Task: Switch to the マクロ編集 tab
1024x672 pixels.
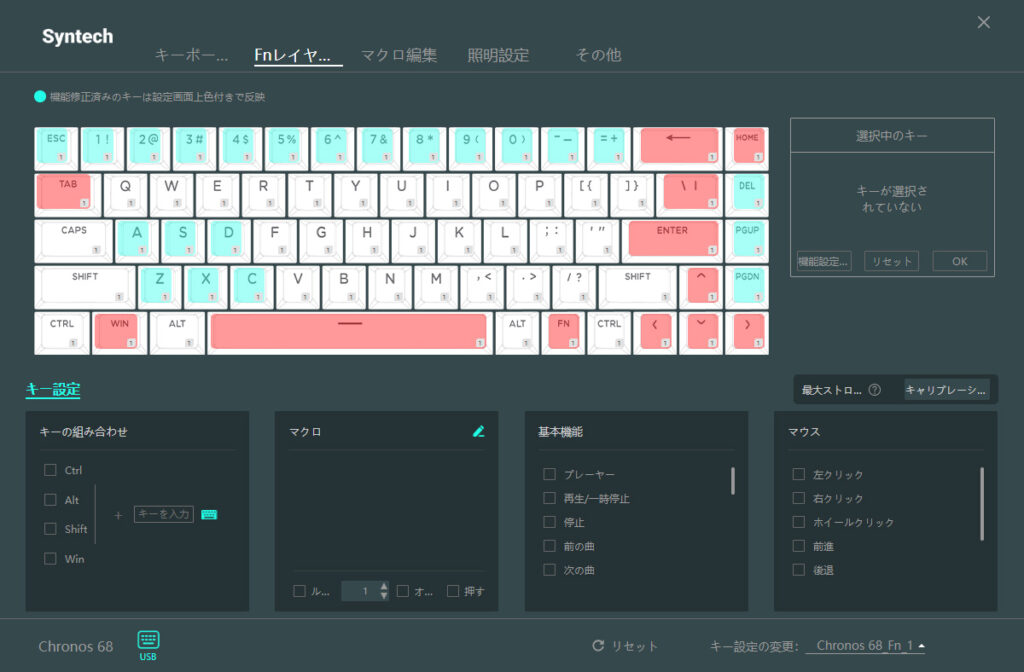Action: click(x=399, y=55)
